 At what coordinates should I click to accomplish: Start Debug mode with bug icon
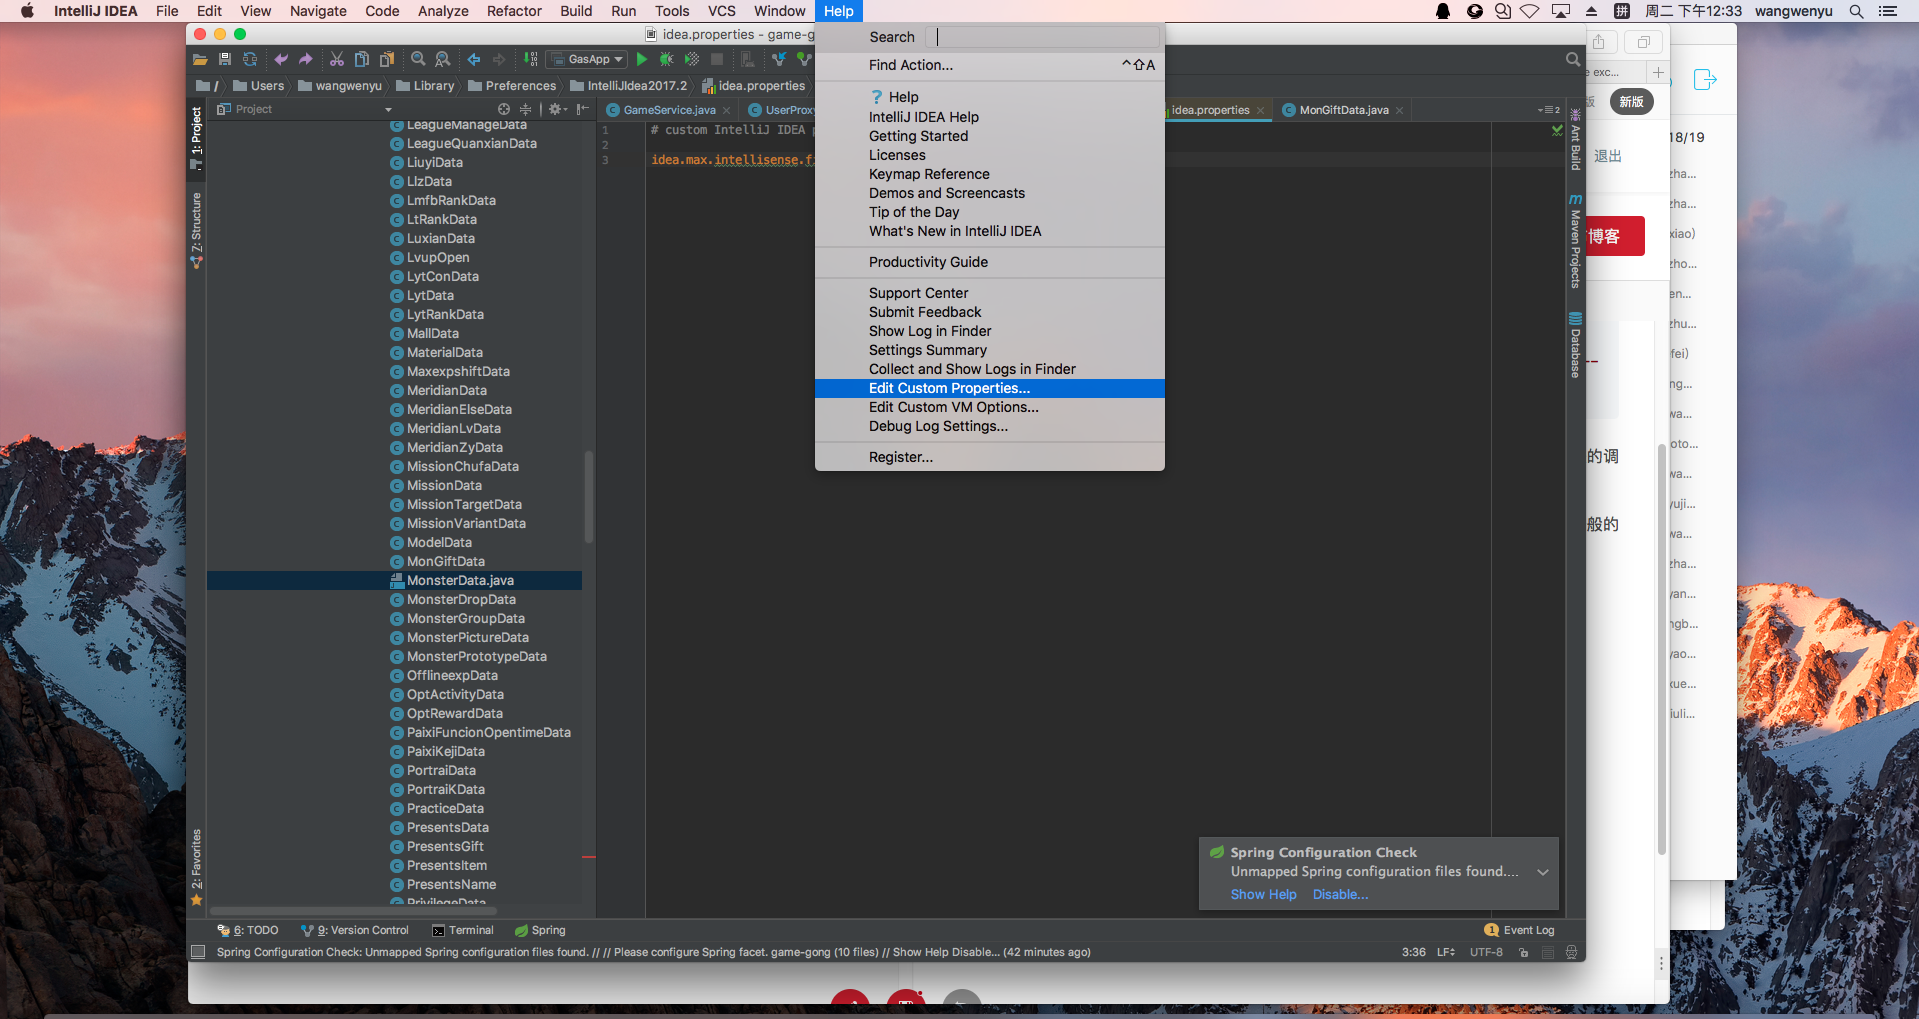click(x=668, y=59)
